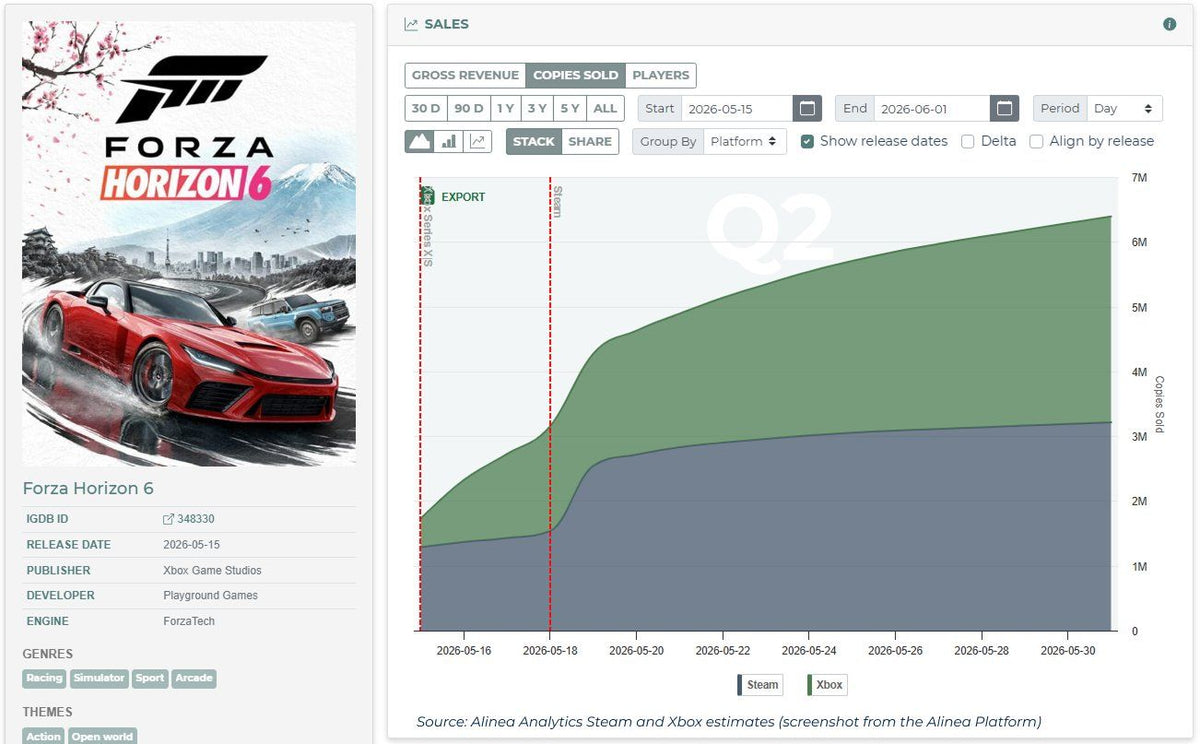This screenshot has height=744, width=1200.
Task: Enable the Delta checkbox
Action: coord(968,141)
